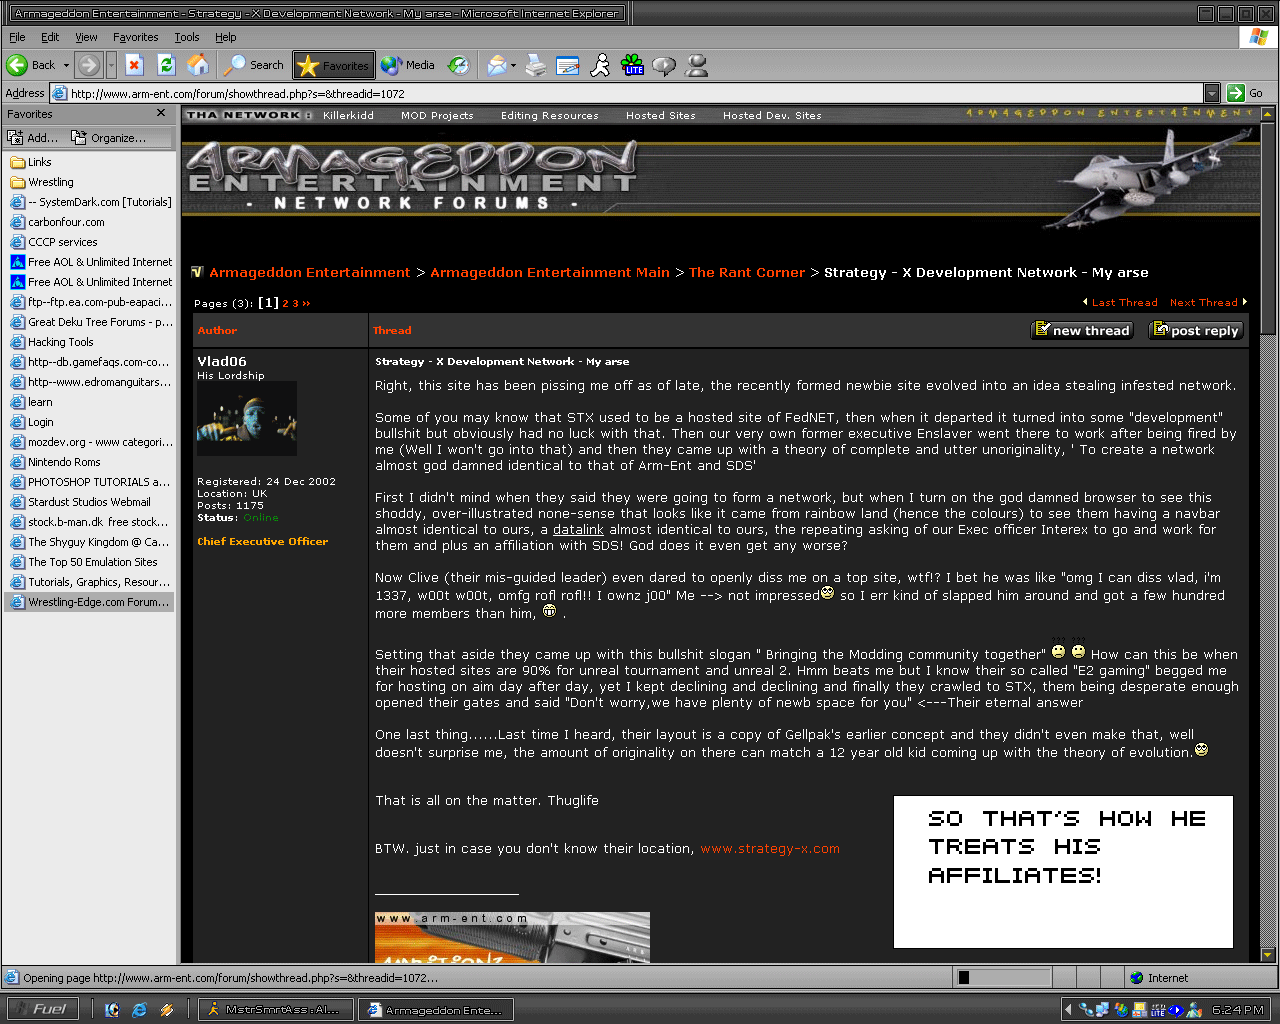This screenshot has height=1024, width=1280.
Task: Close the Favorites sidebar pane
Action: coord(161,114)
